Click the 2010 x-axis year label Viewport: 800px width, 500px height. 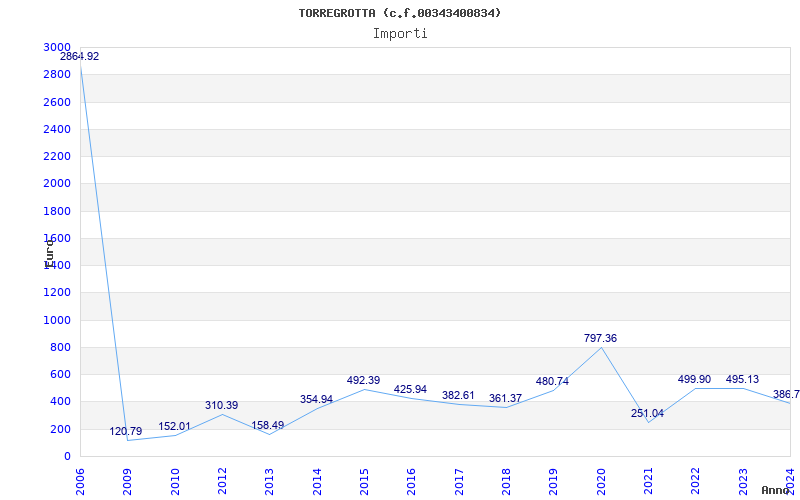(175, 482)
